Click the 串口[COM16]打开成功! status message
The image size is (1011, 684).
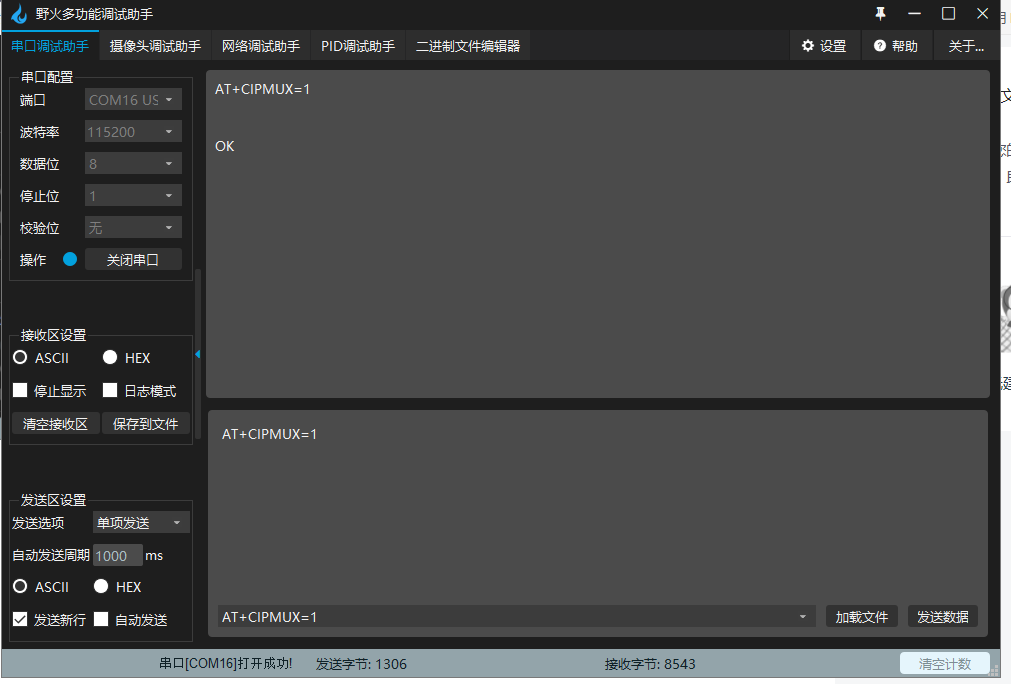pyautogui.click(x=226, y=663)
